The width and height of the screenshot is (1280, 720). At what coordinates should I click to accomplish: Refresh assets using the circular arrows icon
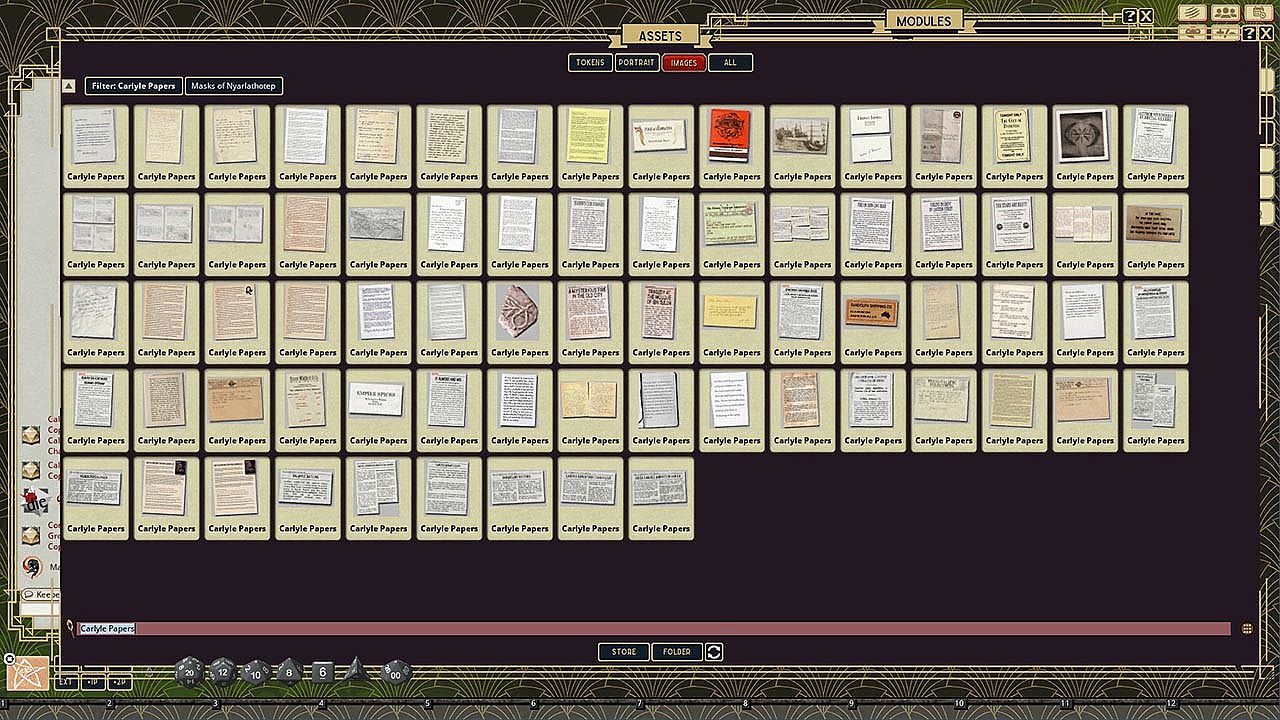[714, 652]
